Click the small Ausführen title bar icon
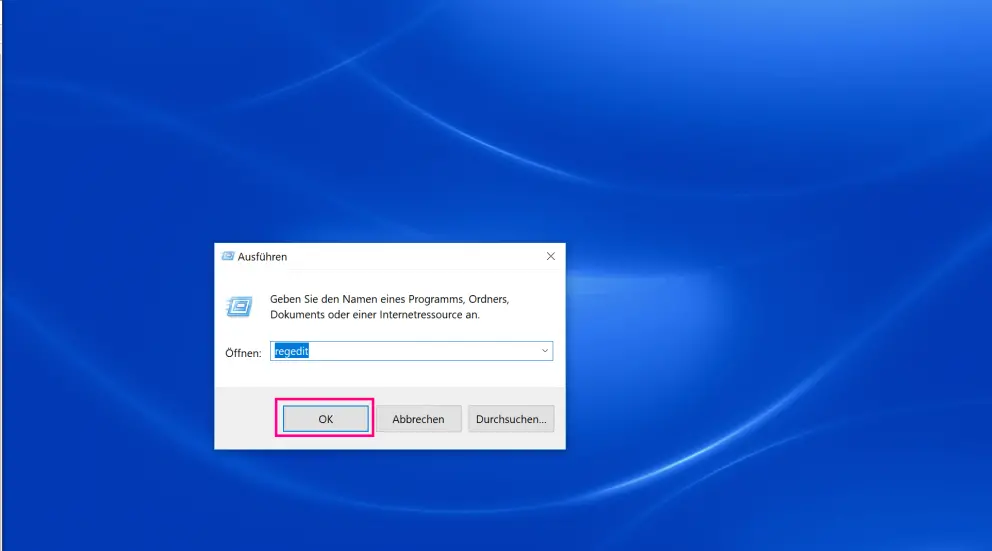Viewport: 992px width, 551px height. [x=227, y=257]
